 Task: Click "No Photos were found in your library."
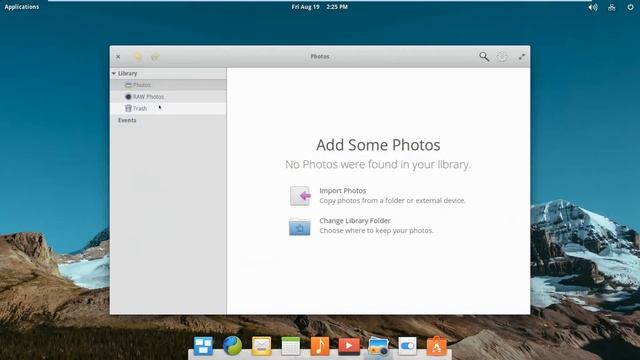click(x=378, y=164)
